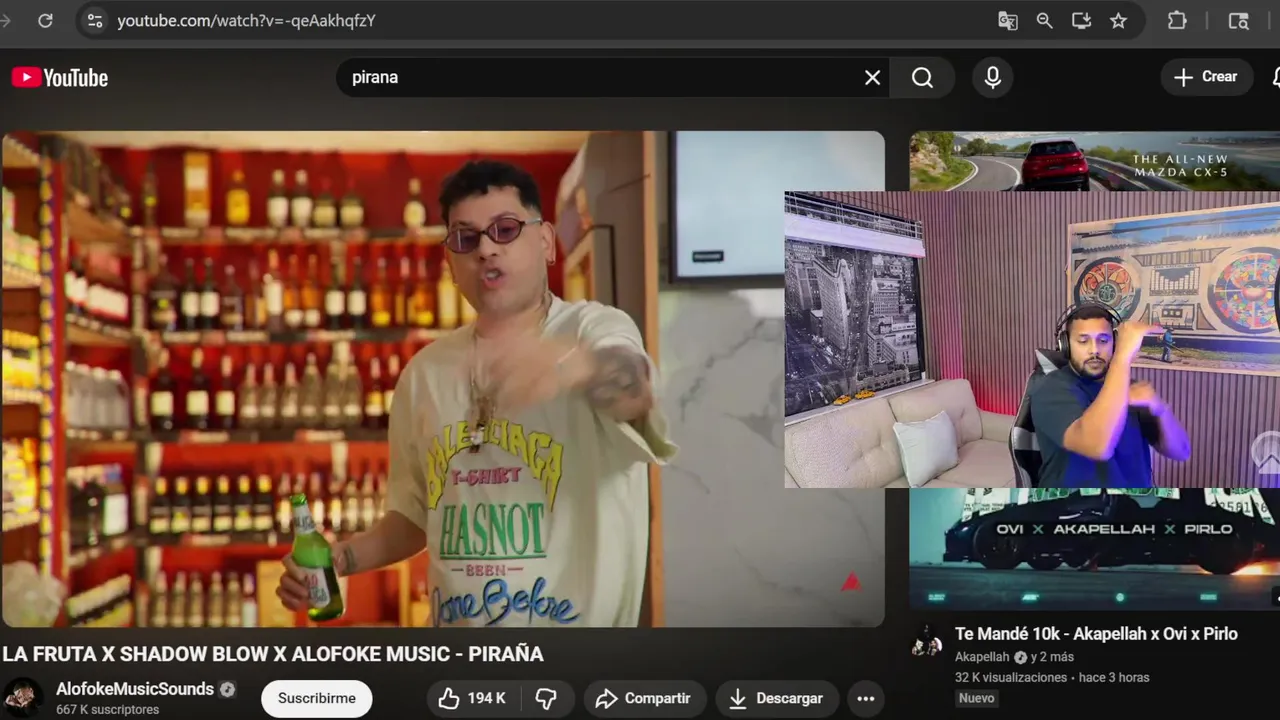1280x720 pixels.
Task: Open site information icon in address bar
Action: pos(94,20)
